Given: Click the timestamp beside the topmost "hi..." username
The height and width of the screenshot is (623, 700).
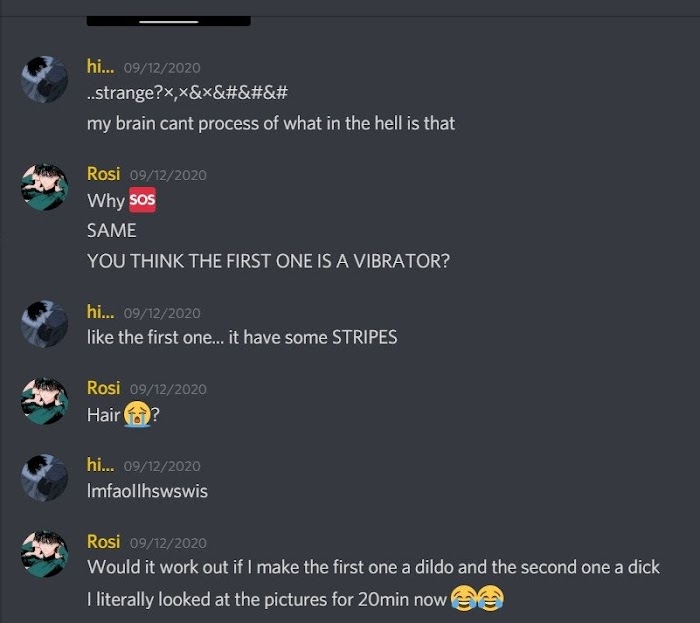Looking at the screenshot, I should pos(161,69).
